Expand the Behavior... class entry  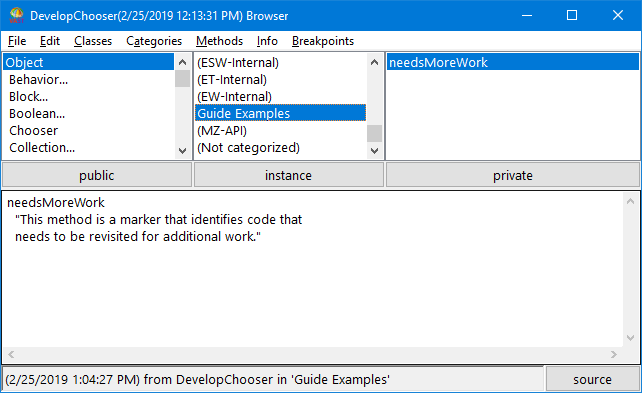tap(38, 79)
